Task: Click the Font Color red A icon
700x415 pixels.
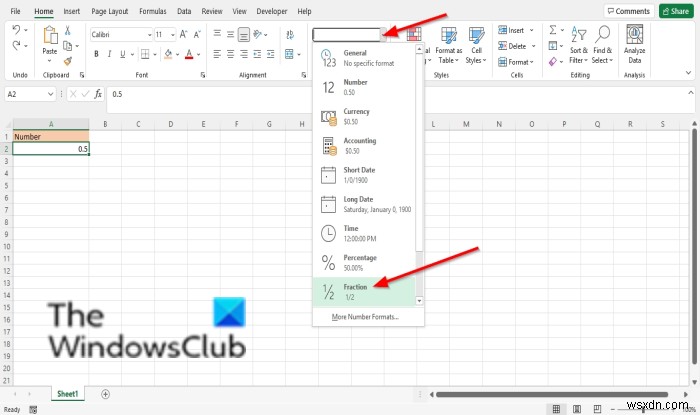Action: pos(189,54)
